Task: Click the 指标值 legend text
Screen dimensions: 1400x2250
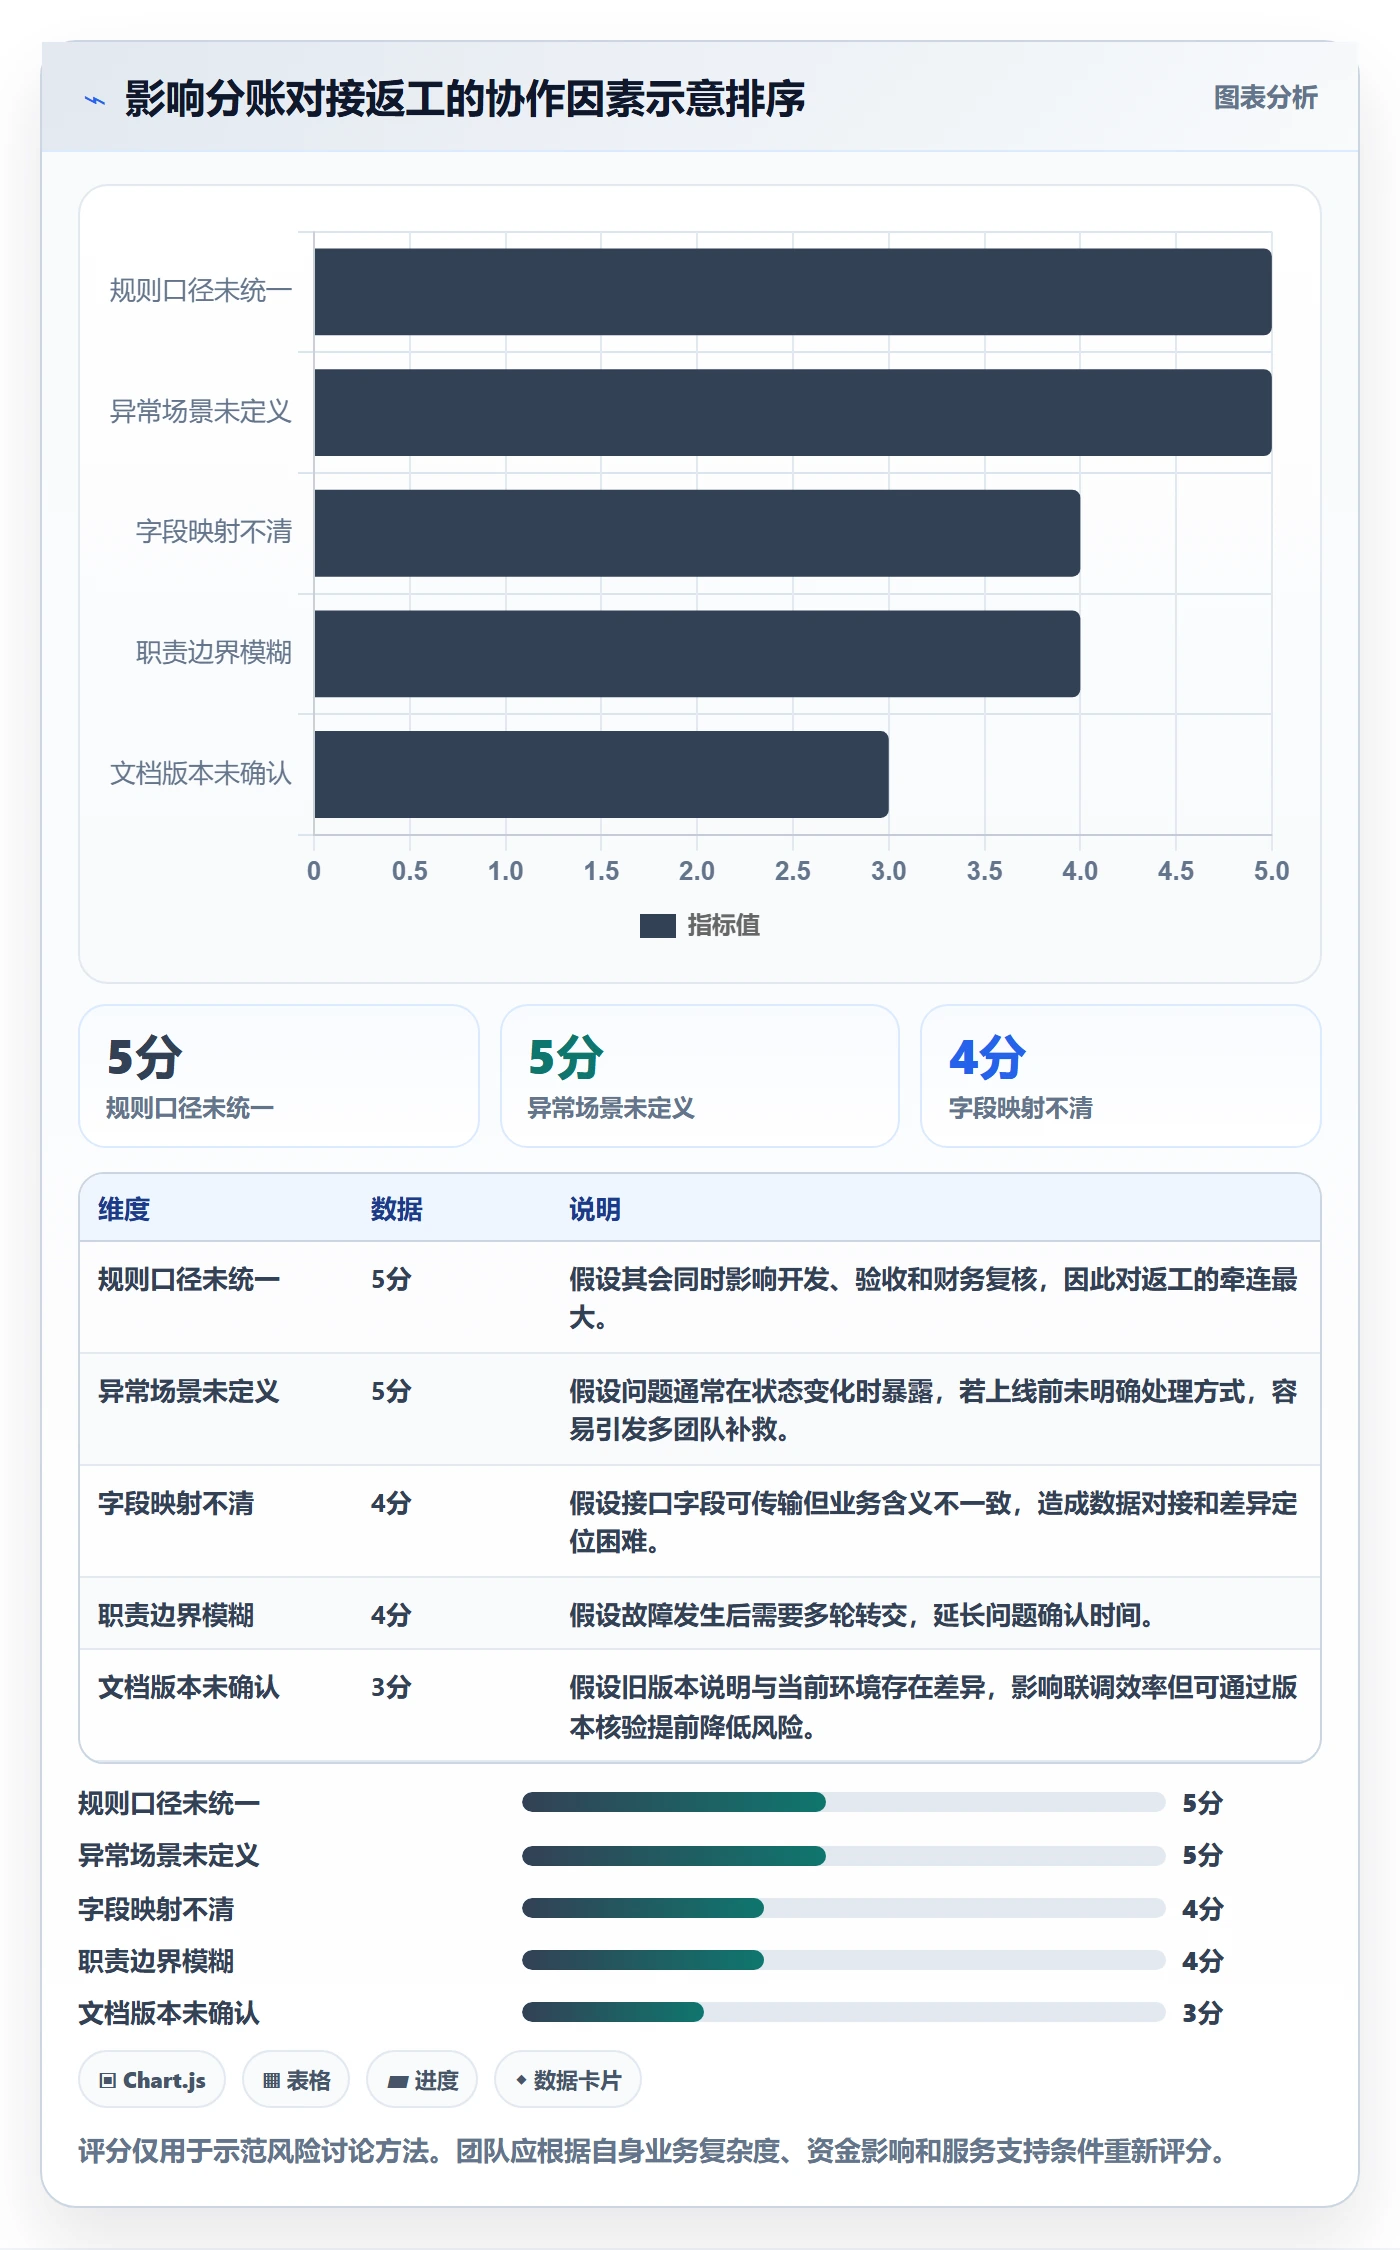Action: 723,926
